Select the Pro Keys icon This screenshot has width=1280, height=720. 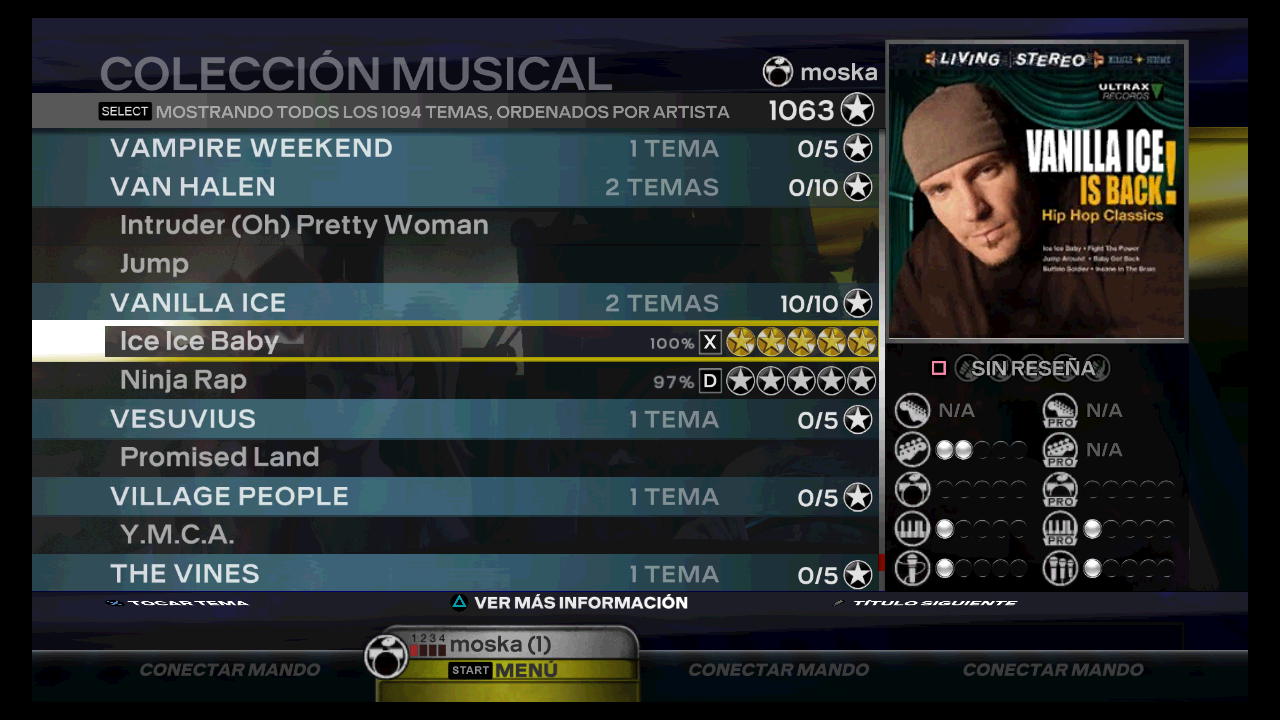pyautogui.click(x=1060, y=529)
